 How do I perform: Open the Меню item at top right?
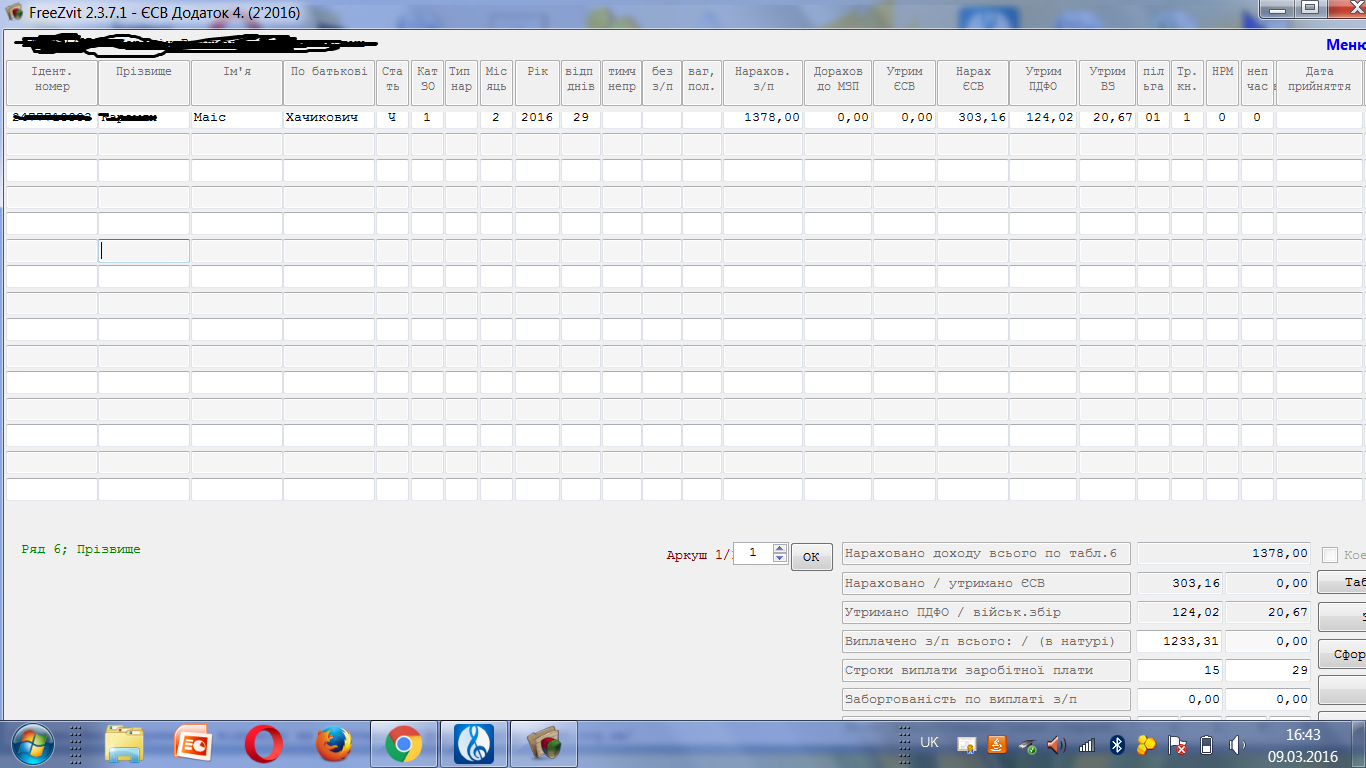coord(1345,45)
